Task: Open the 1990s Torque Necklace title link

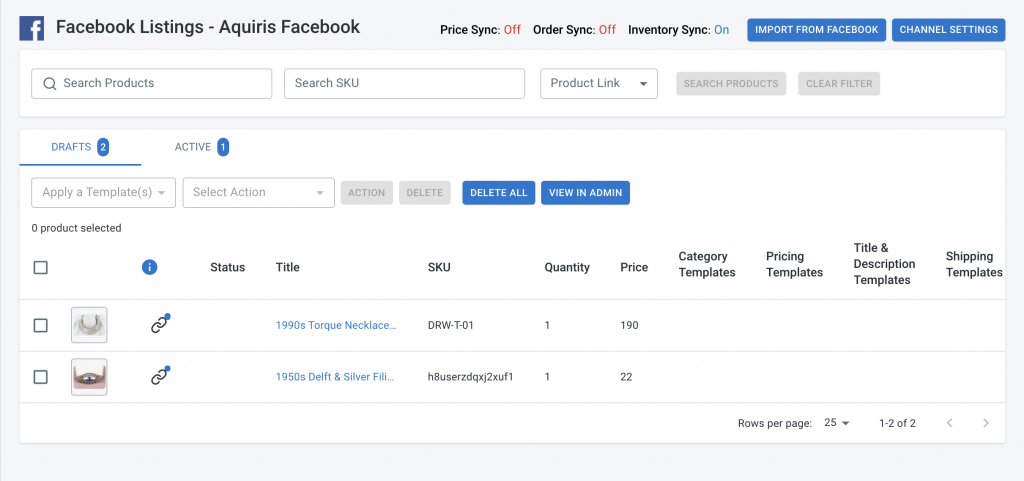Action: (336, 325)
